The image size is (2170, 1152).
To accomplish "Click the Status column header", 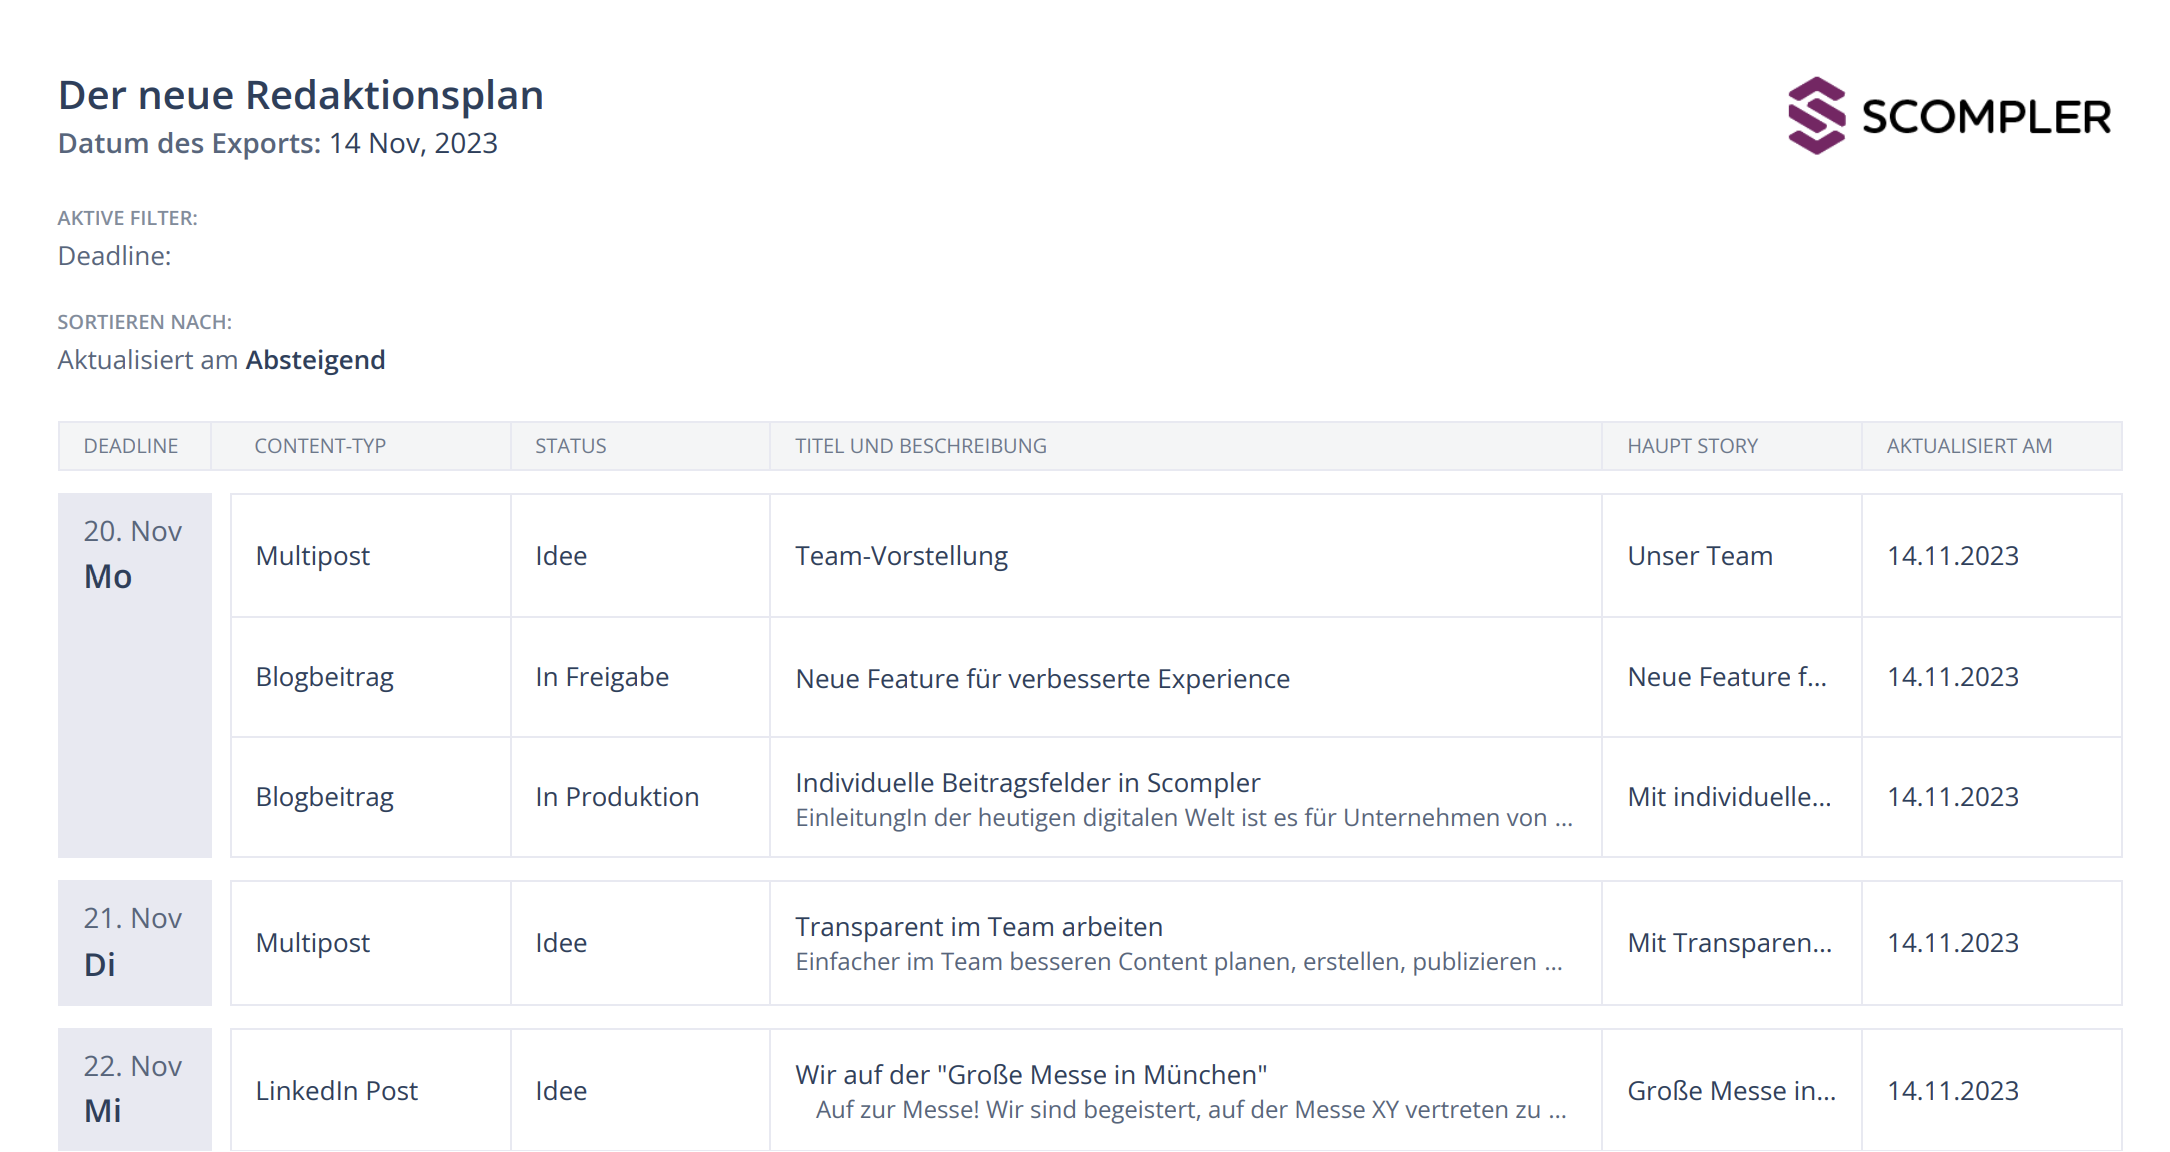I will point(570,446).
